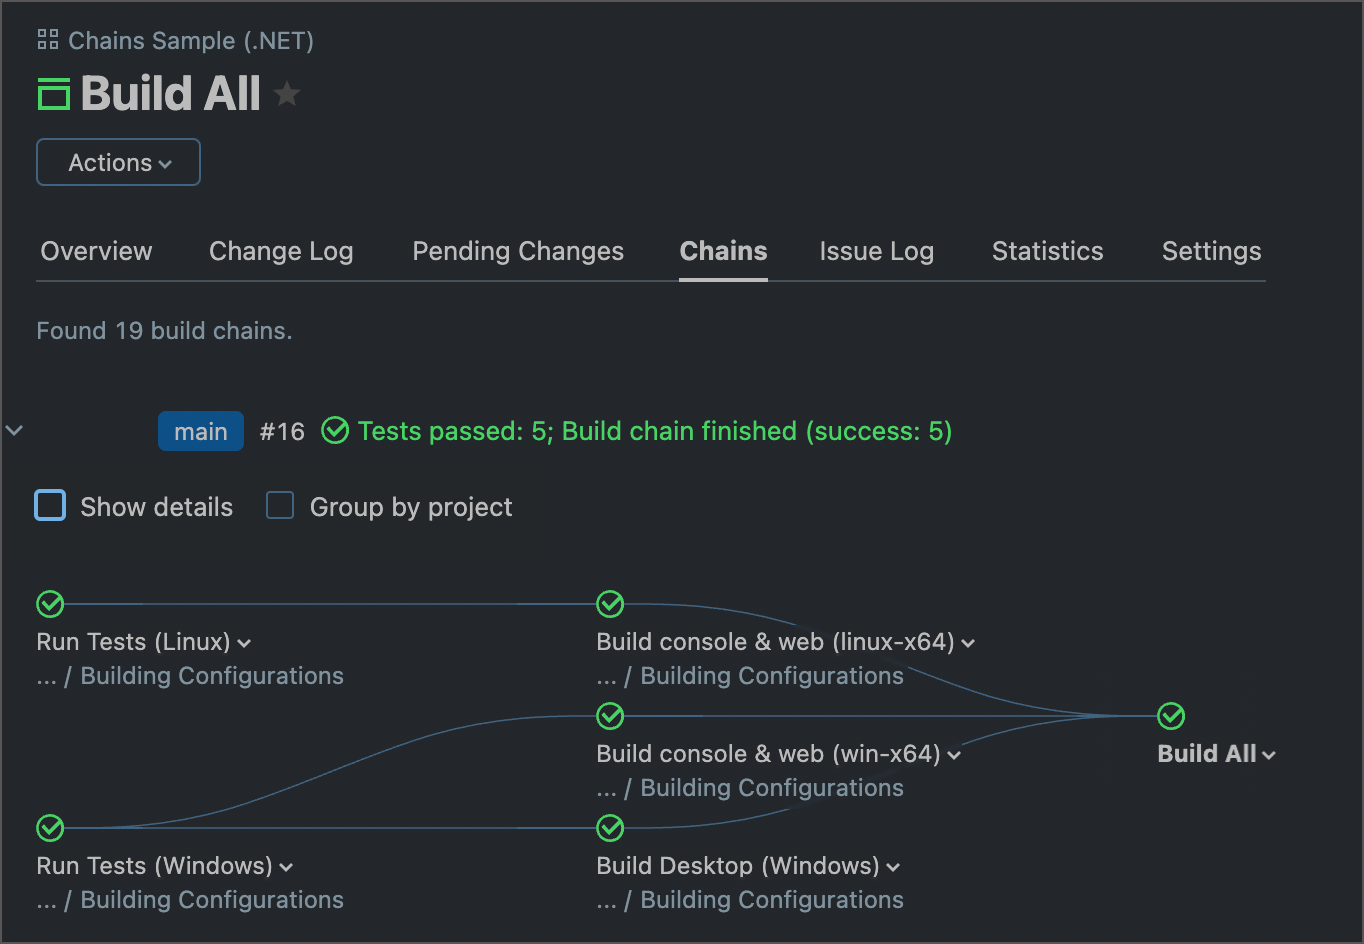The image size is (1364, 944).
Task: Toggle the favorite star next to Build All
Action: [287, 93]
